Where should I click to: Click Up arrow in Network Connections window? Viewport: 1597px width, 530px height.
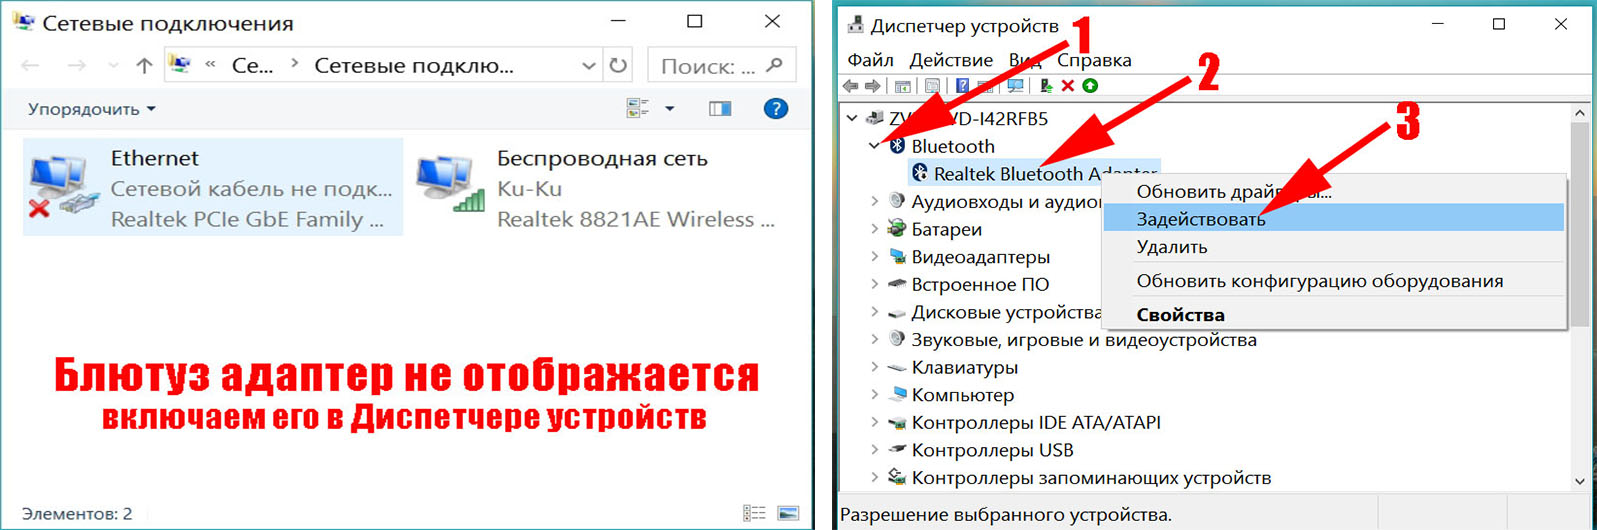(144, 65)
